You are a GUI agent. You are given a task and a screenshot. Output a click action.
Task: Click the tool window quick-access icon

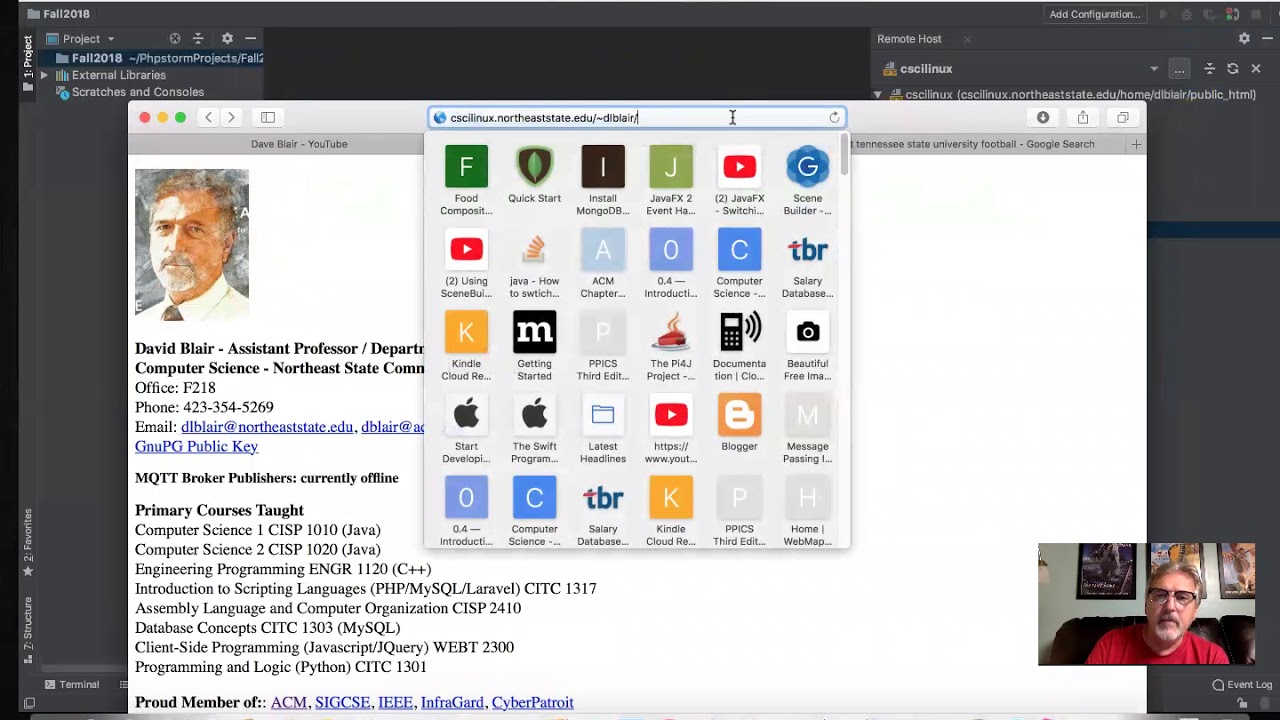point(29,704)
